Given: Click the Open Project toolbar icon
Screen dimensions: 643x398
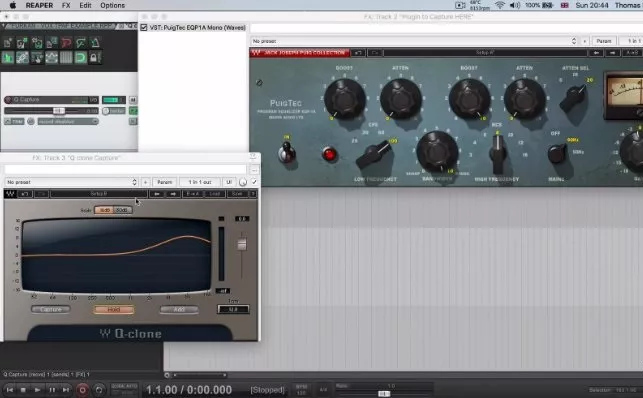Looking at the screenshot, I should click(x=22, y=43).
